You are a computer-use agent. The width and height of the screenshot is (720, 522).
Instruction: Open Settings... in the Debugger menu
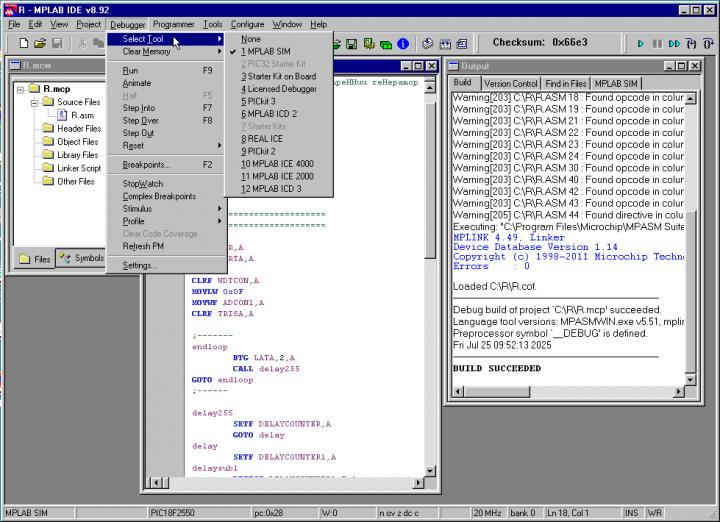pos(140,266)
